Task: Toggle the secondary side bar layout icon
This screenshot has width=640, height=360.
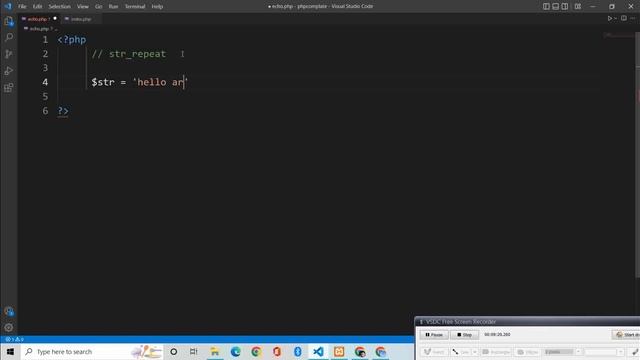Action: 565,6
